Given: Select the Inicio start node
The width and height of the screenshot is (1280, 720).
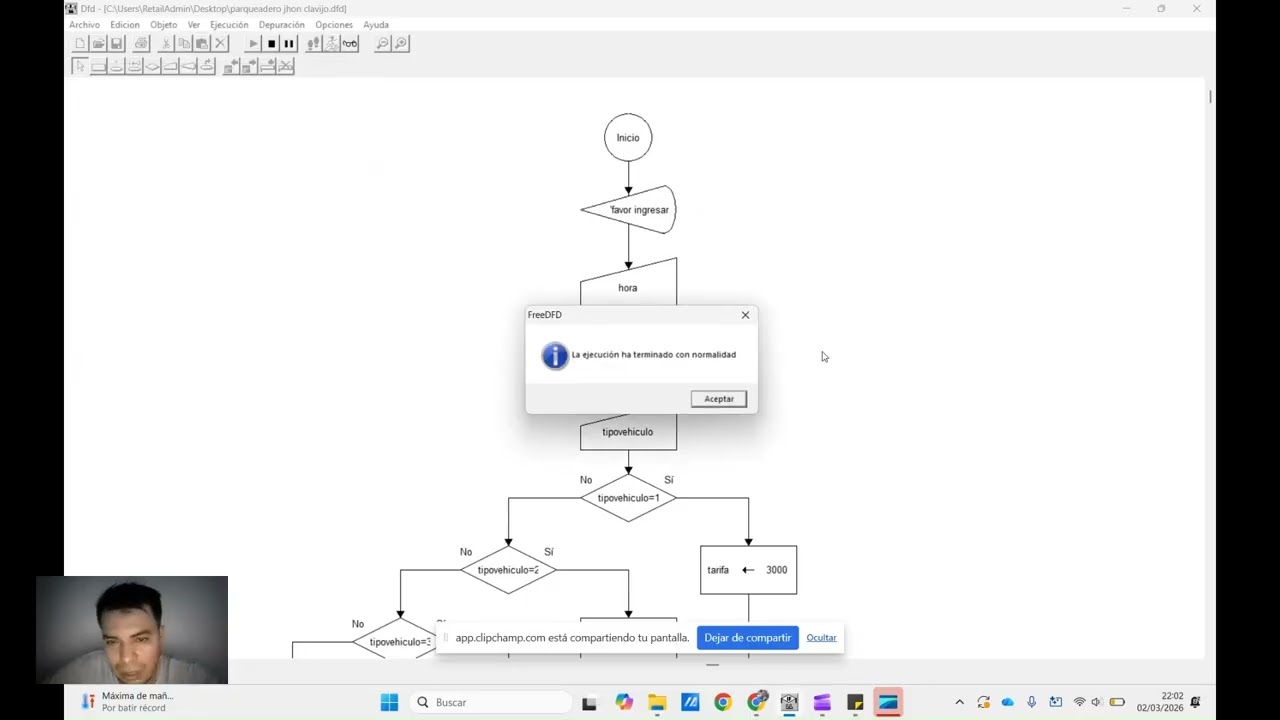Looking at the screenshot, I should pos(628,138).
